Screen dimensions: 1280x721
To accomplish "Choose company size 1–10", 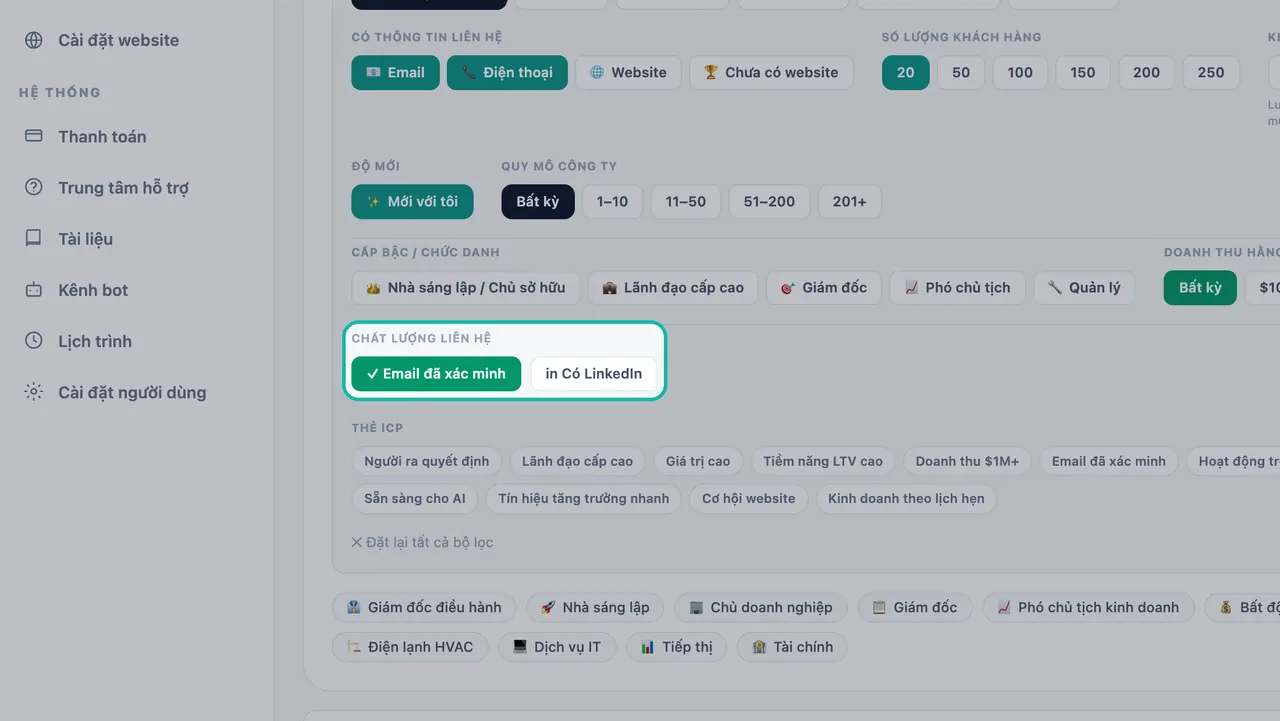I will click(x=612, y=201).
